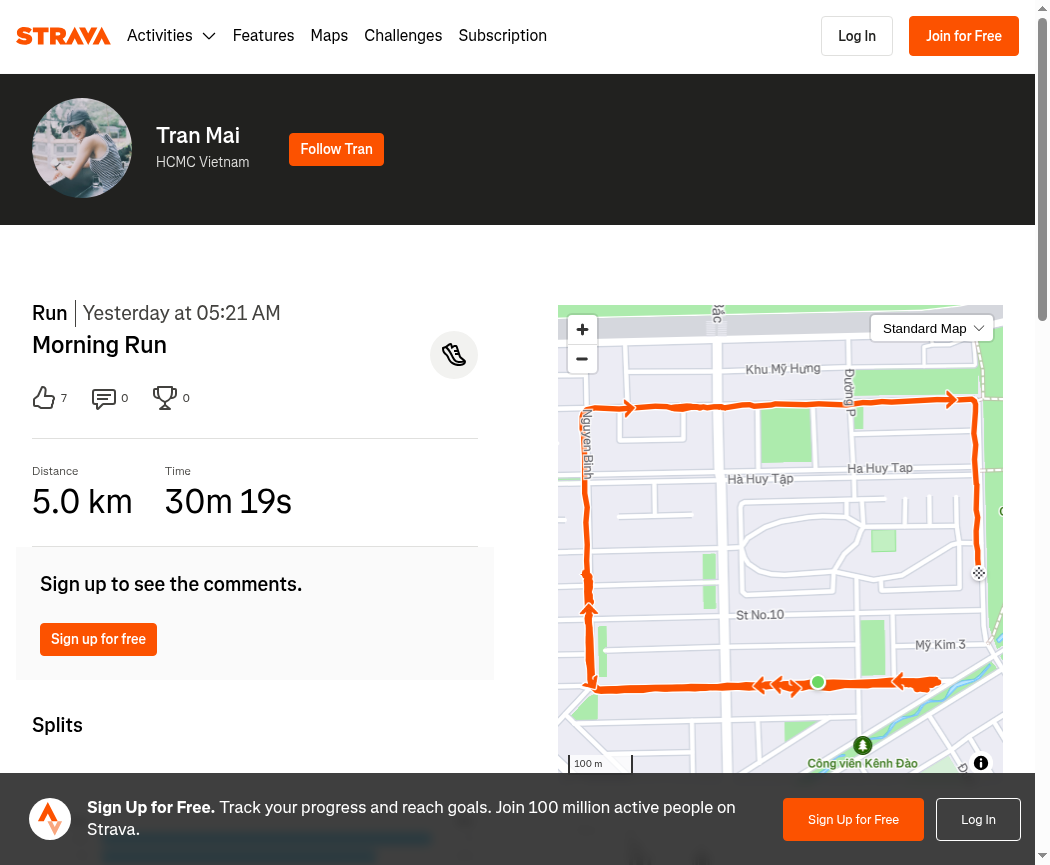This screenshot has width=1050, height=865.
Task: Click the Log In button in header
Action: pos(857,36)
